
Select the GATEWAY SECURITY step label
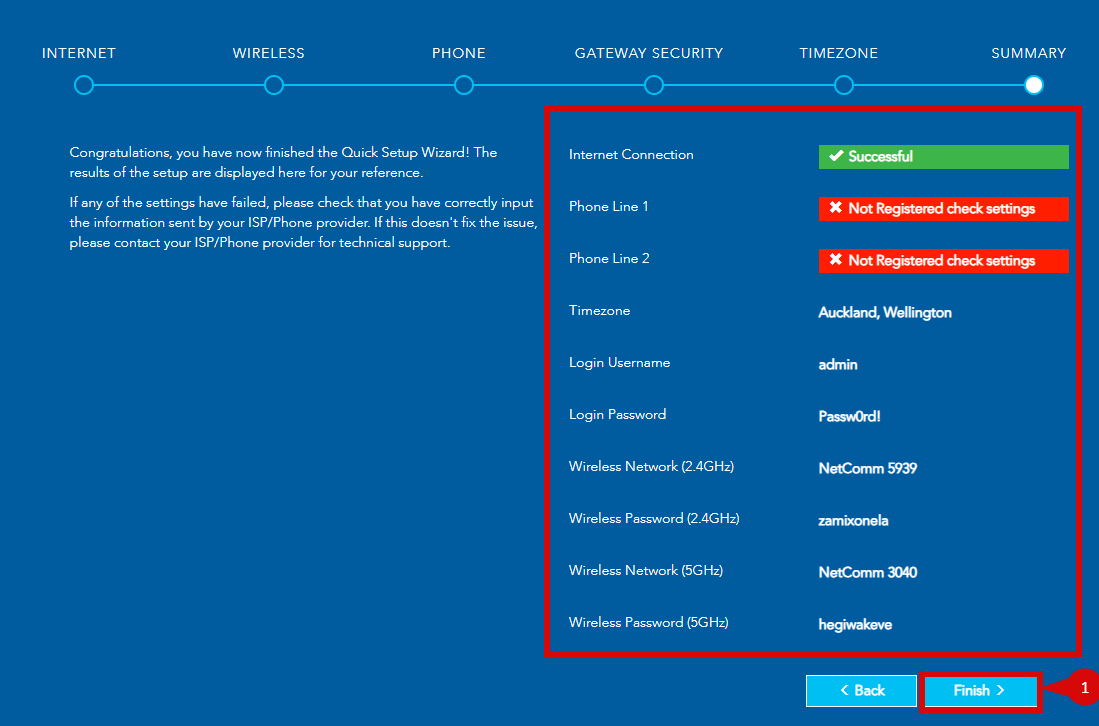[649, 53]
